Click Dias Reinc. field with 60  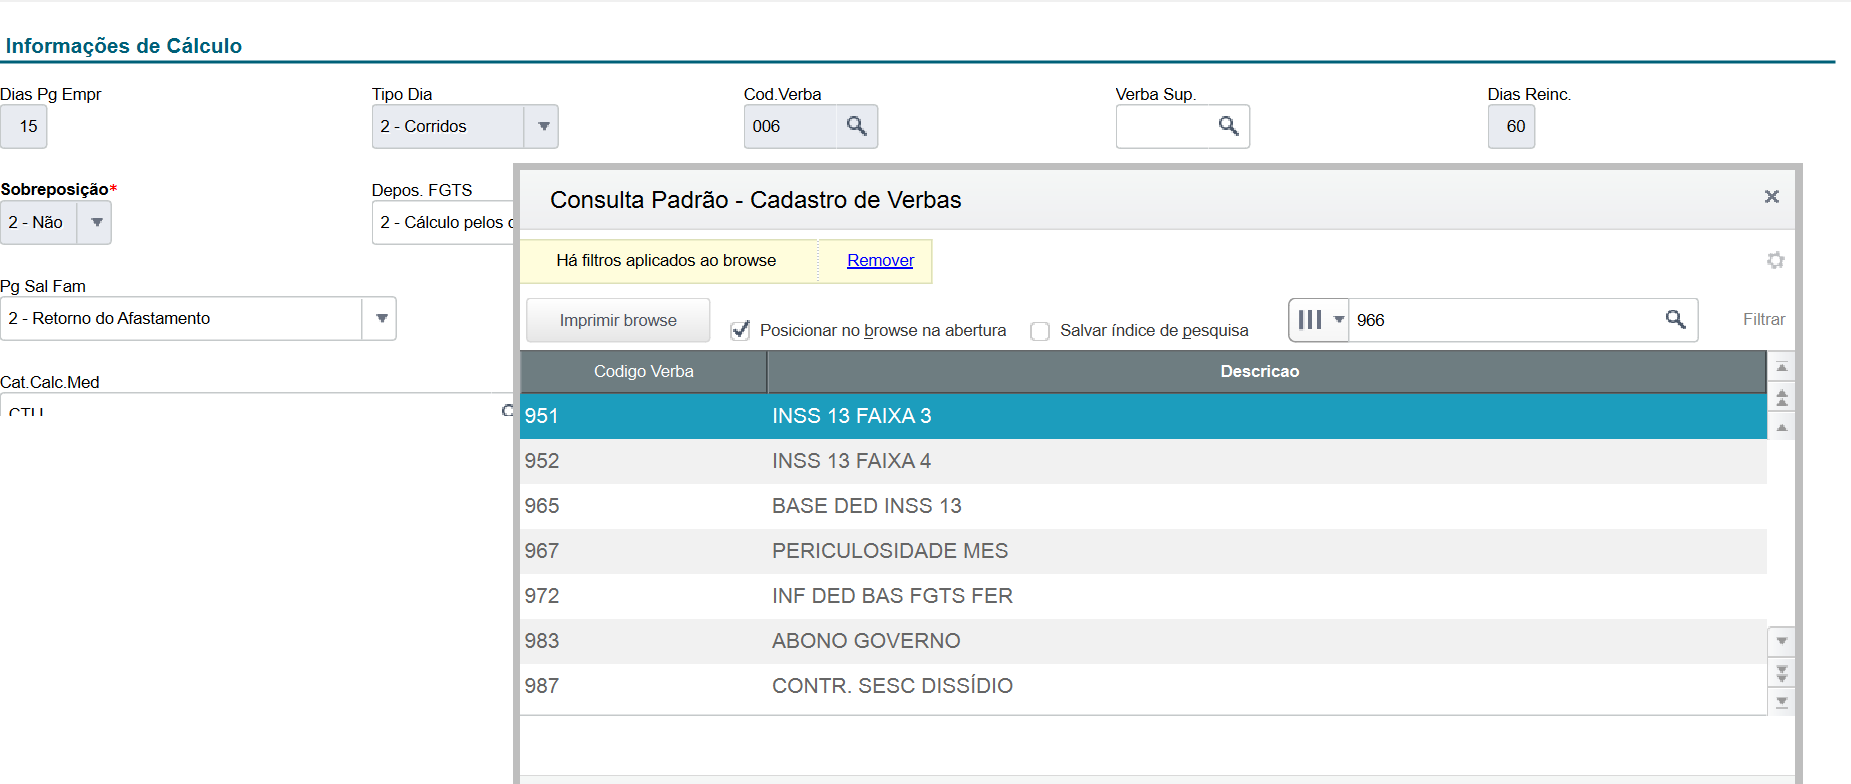point(1511,126)
